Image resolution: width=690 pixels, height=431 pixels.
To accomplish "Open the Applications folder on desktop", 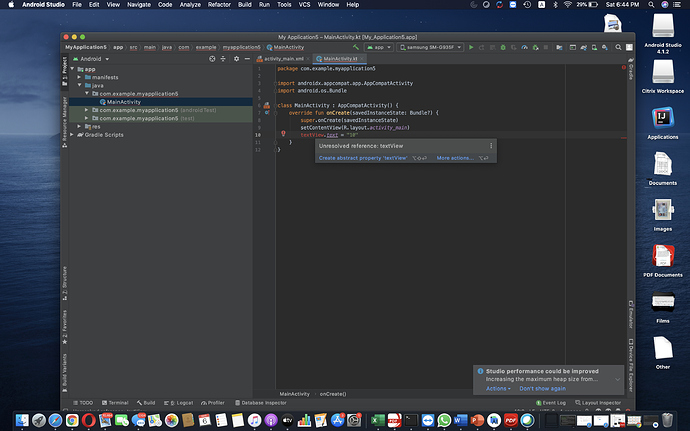I will point(663,123).
